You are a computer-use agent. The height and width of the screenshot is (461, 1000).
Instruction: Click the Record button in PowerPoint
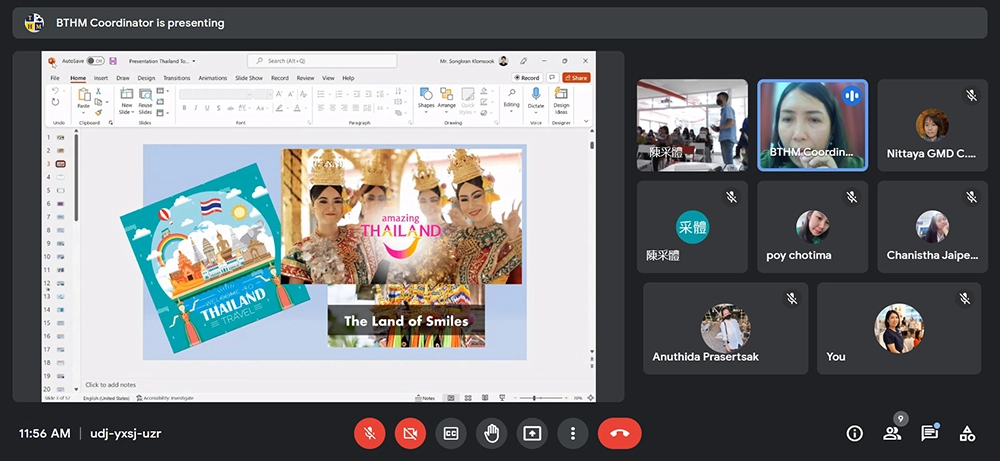point(527,78)
